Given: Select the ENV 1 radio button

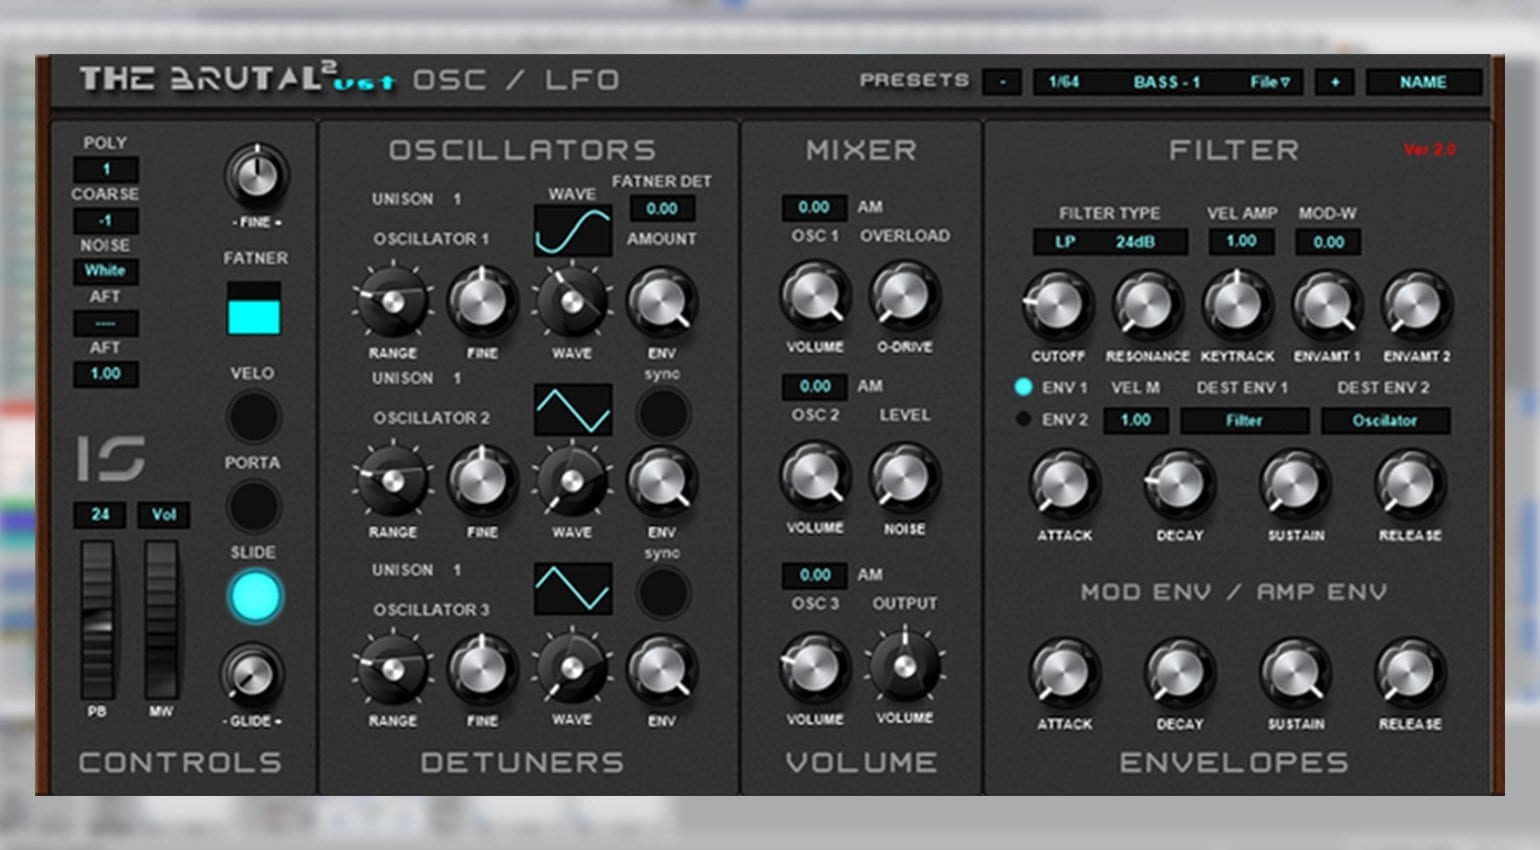Looking at the screenshot, I should tap(1023, 387).
